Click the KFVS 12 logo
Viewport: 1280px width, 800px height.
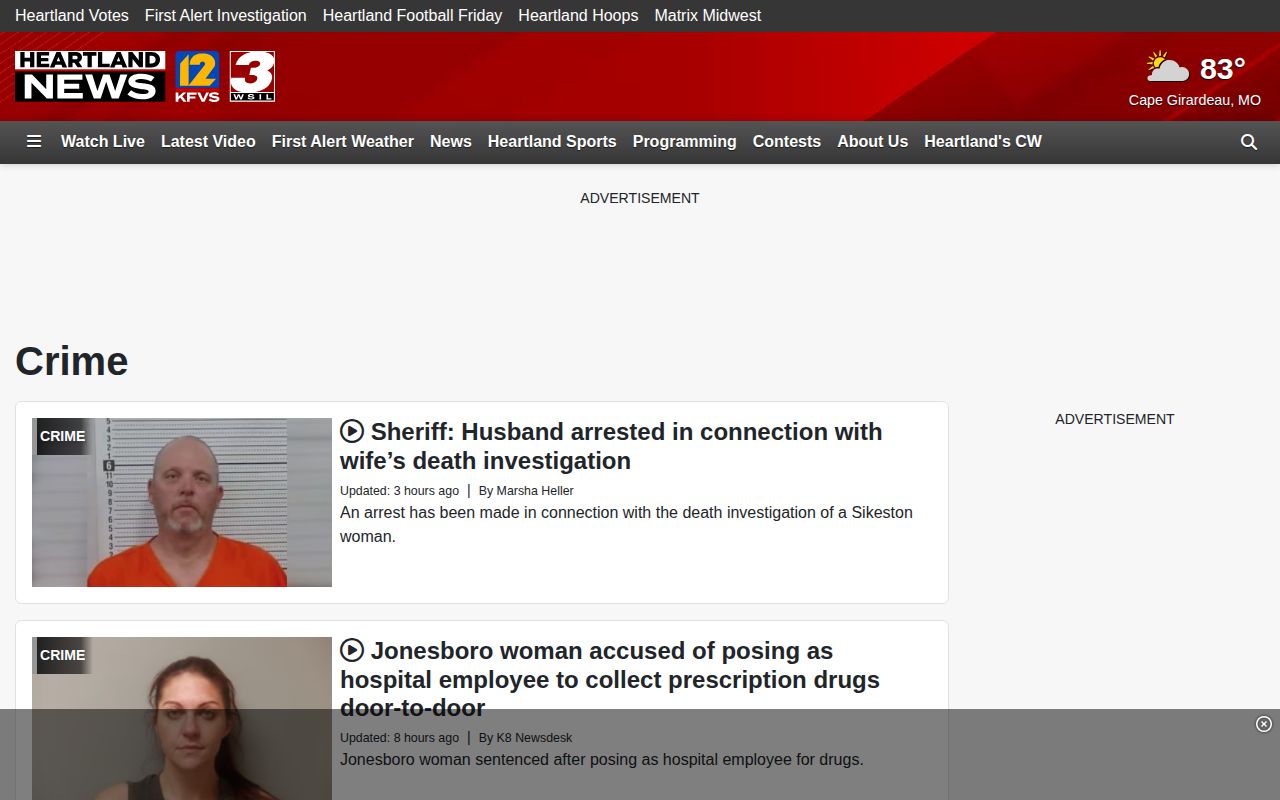(x=197, y=77)
